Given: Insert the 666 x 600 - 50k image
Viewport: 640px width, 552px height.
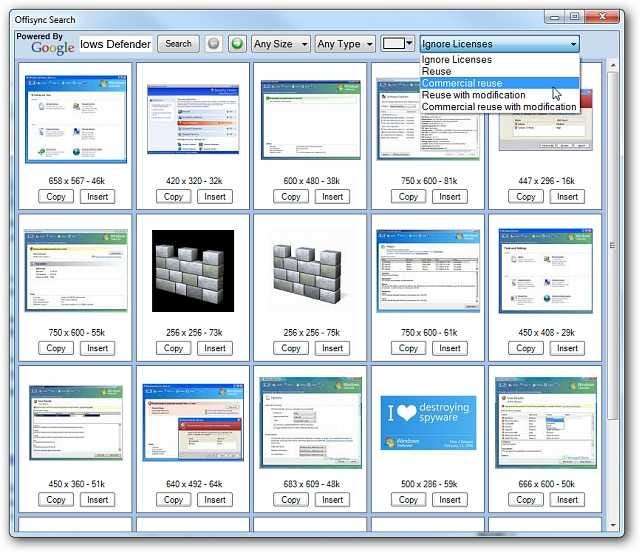Looking at the screenshot, I should coord(567,500).
